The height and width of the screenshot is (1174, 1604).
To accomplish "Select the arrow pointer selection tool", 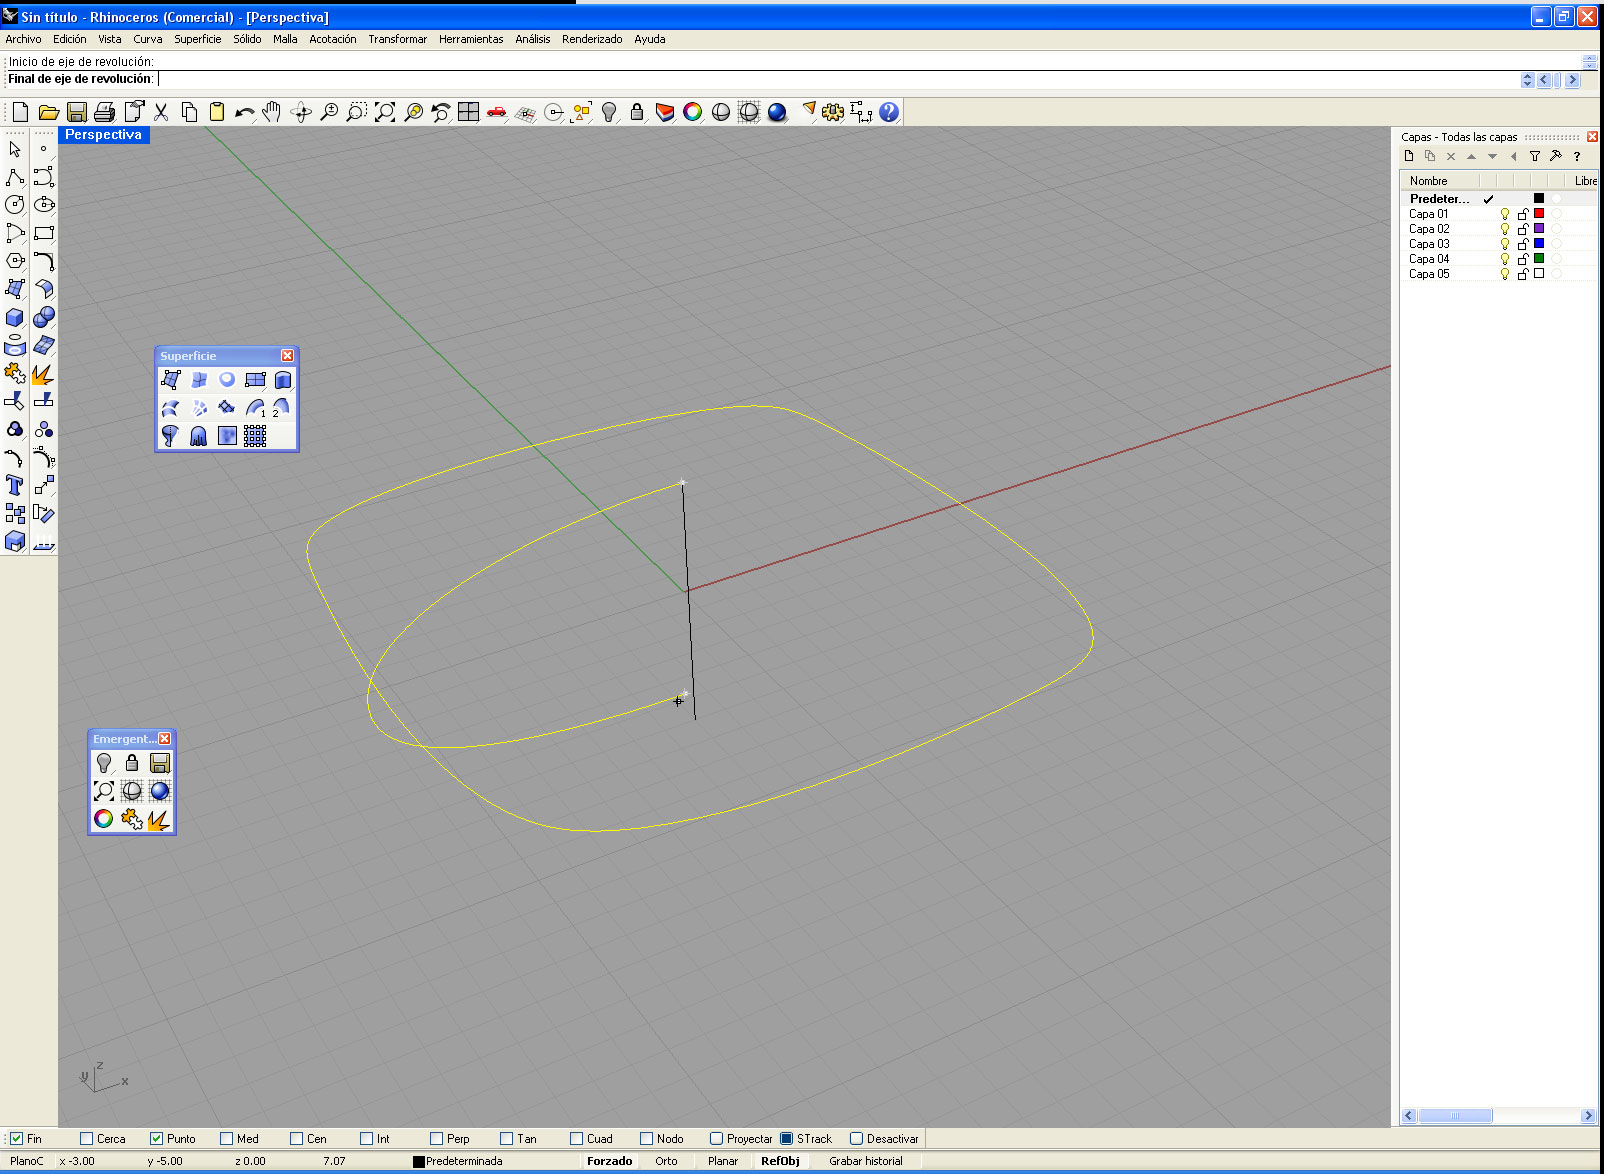I will click(15, 149).
